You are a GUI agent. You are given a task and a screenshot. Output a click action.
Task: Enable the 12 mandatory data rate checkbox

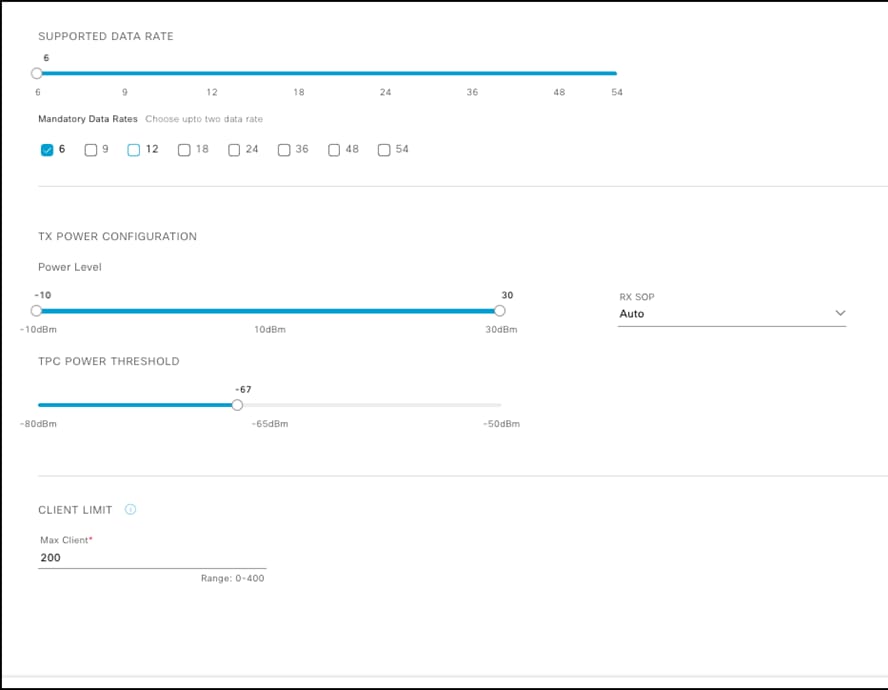134,150
